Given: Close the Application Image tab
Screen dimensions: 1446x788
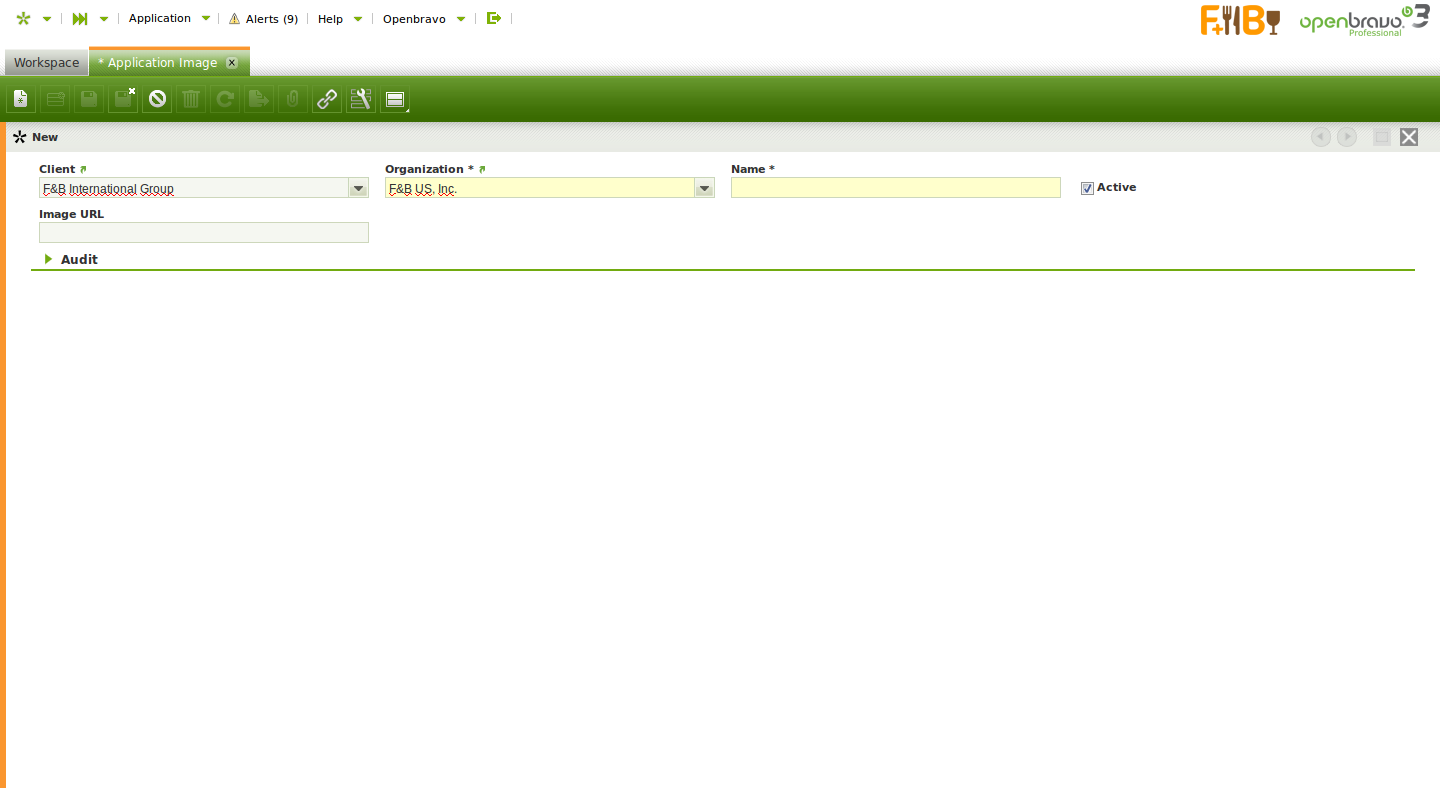Looking at the screenshot, I should pos(232,62).
